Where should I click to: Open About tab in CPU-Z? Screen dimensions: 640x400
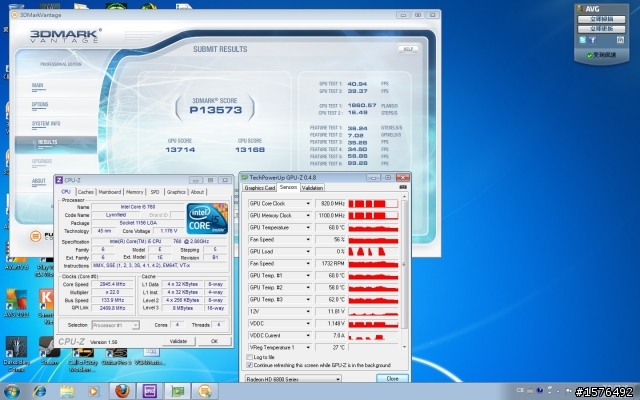[198, 192]
